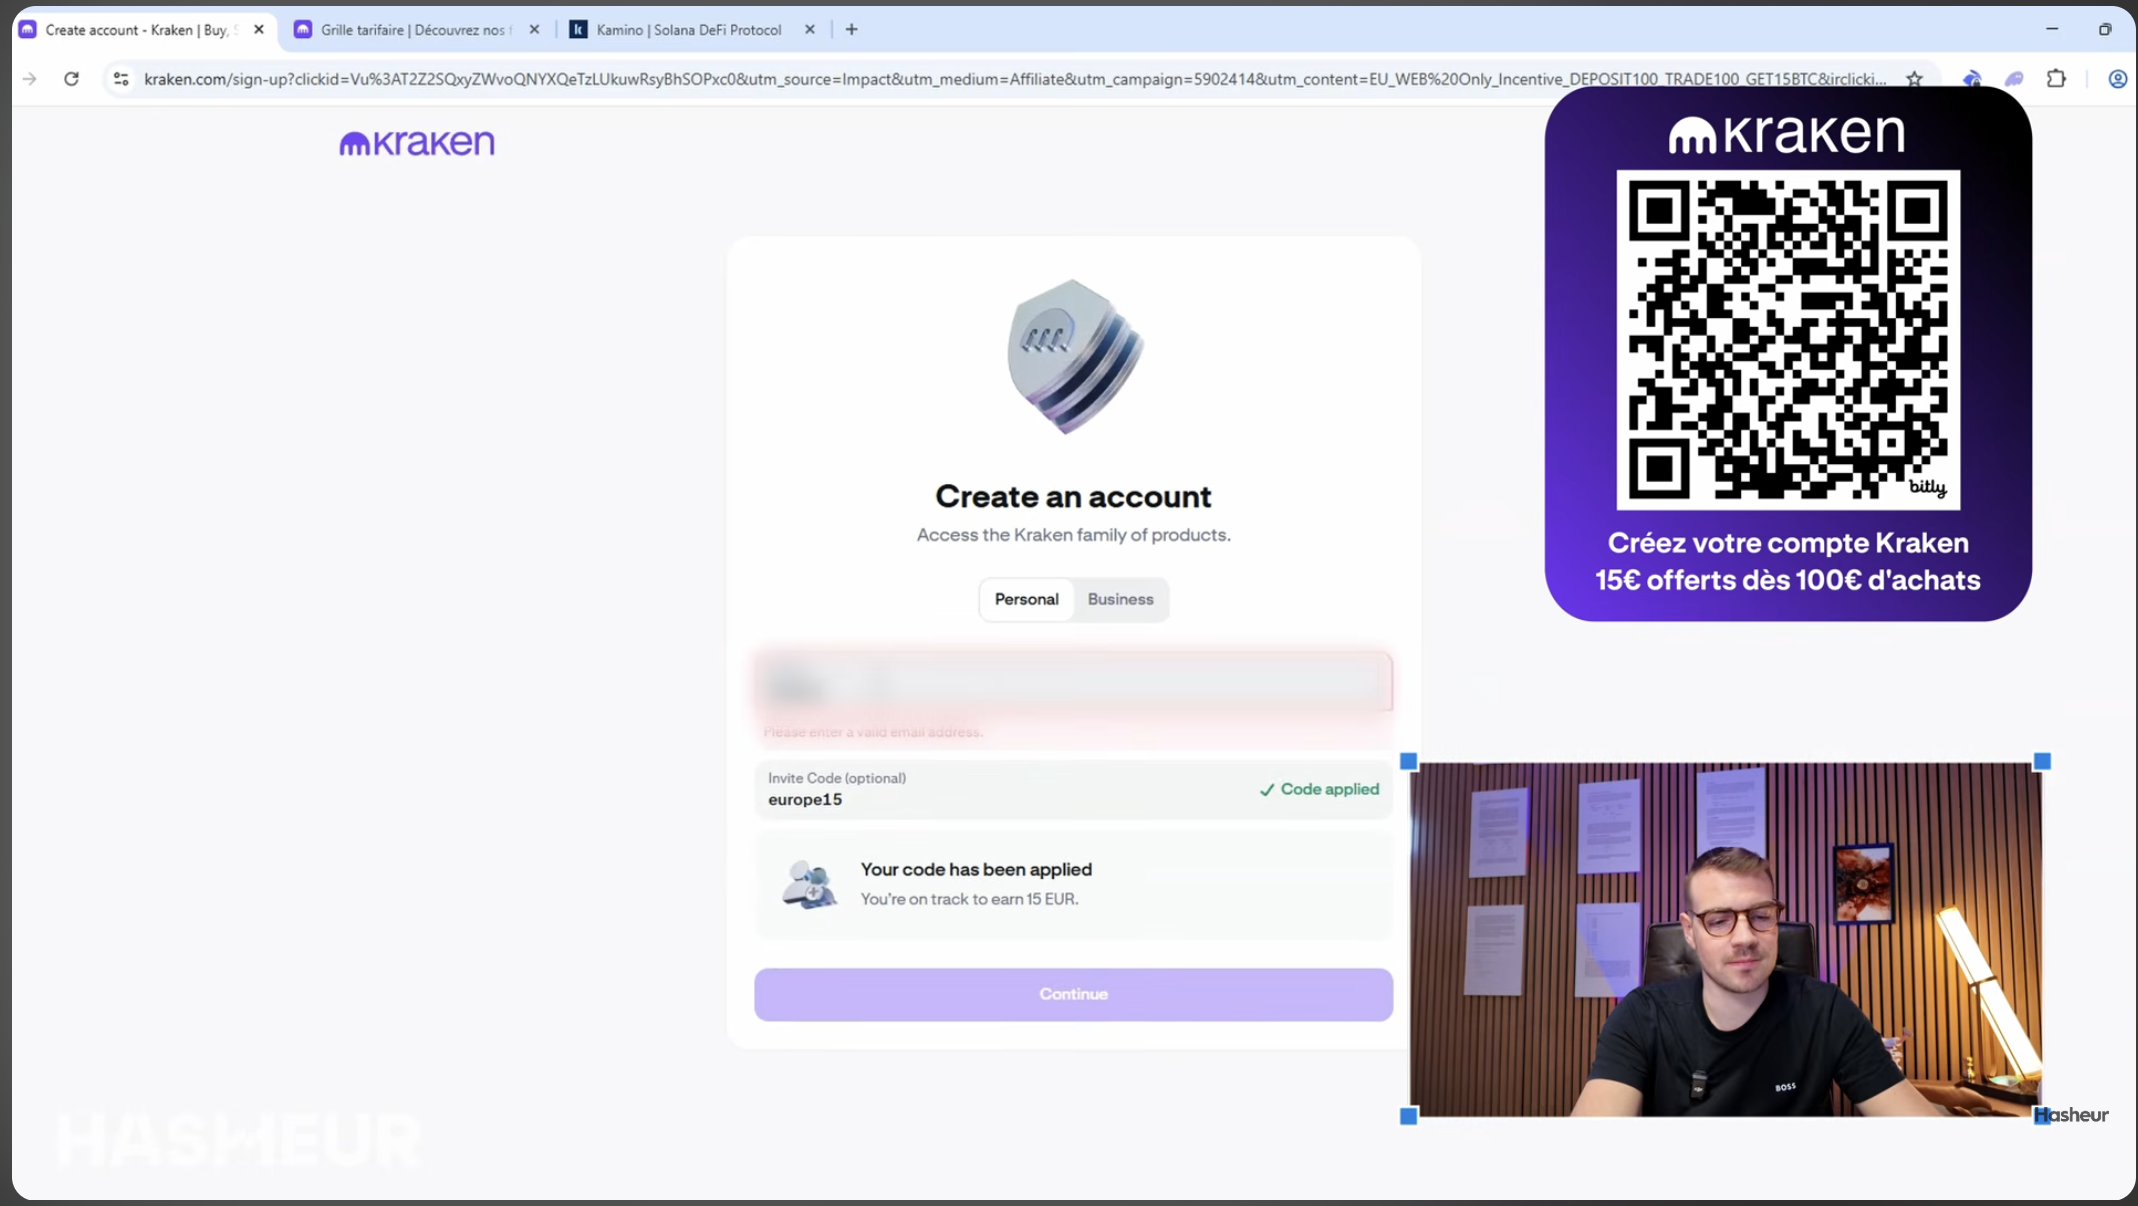Open the browser extensions puzzle icon
Viewport: 2138px width, 1206px height.
click(2056, 79)
